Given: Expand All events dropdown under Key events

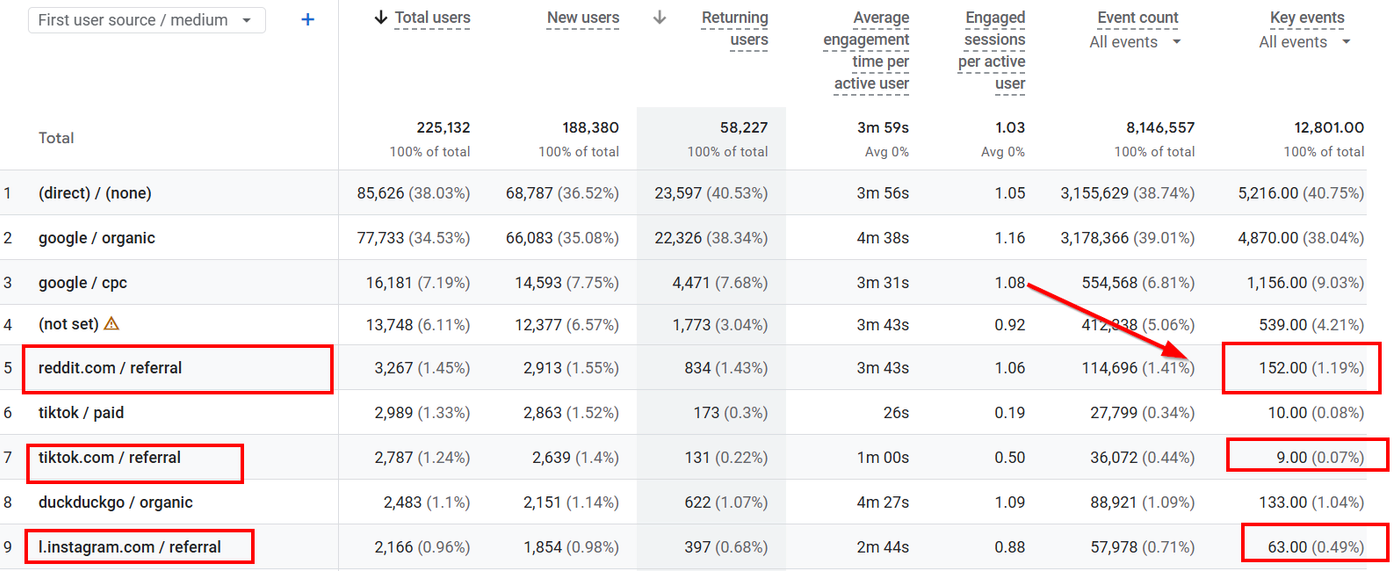Looking at the screenshot, I should (x=1305, y=42).
